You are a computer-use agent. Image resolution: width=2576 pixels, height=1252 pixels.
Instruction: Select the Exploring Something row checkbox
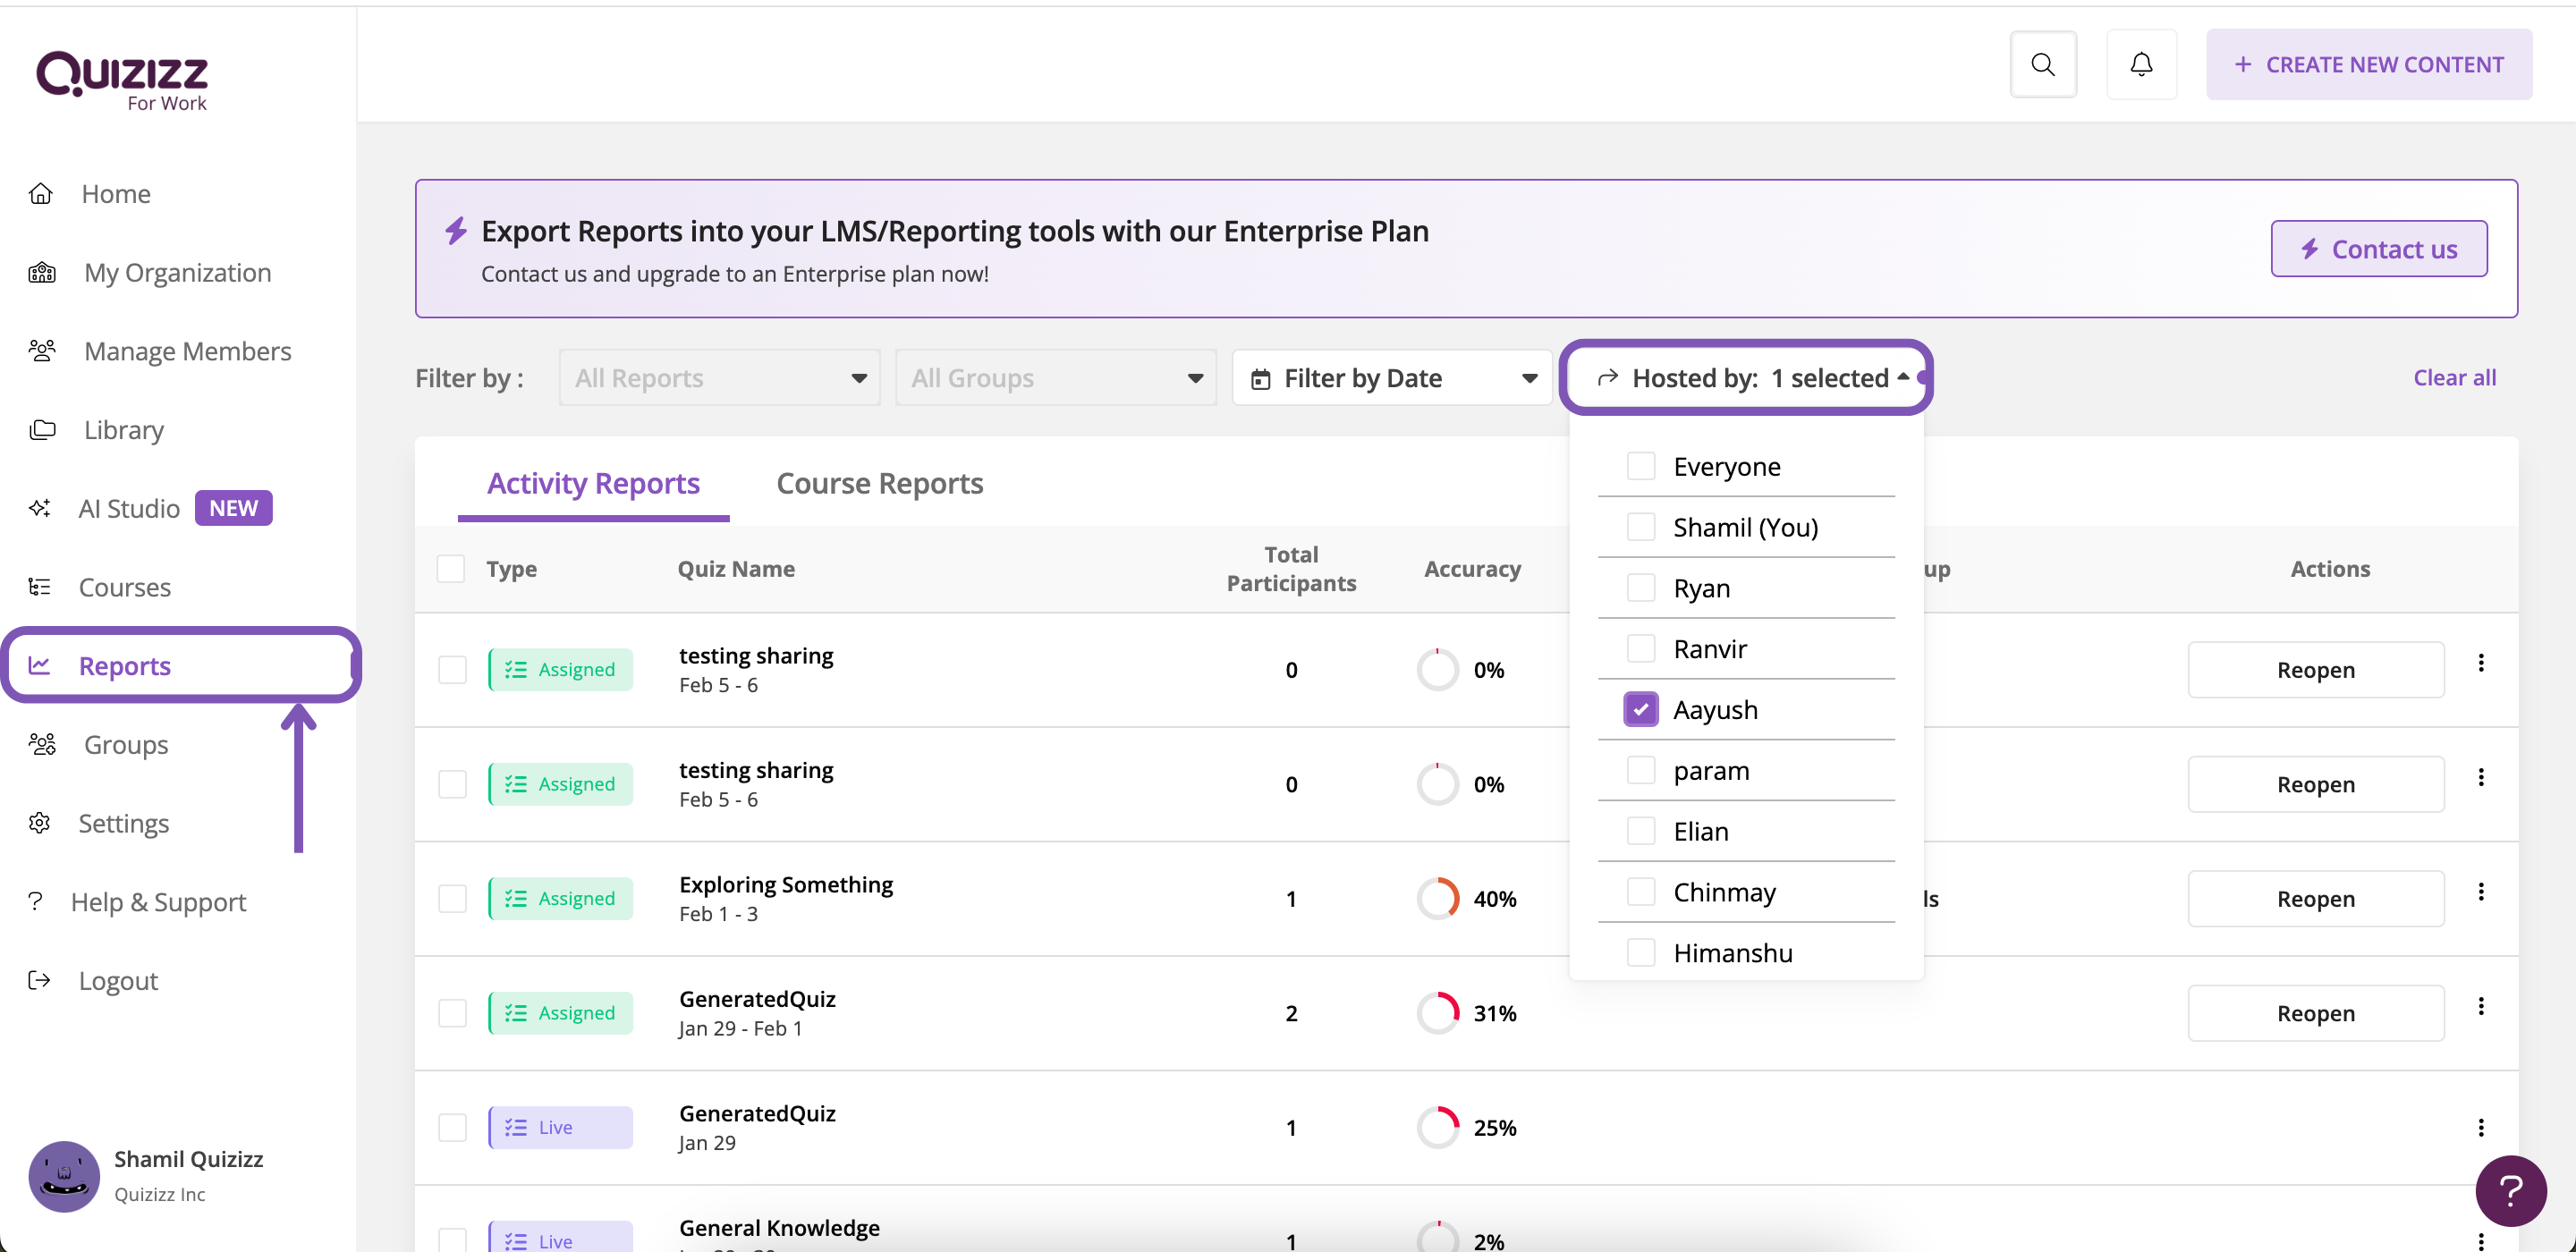click(x=452, y=898)
